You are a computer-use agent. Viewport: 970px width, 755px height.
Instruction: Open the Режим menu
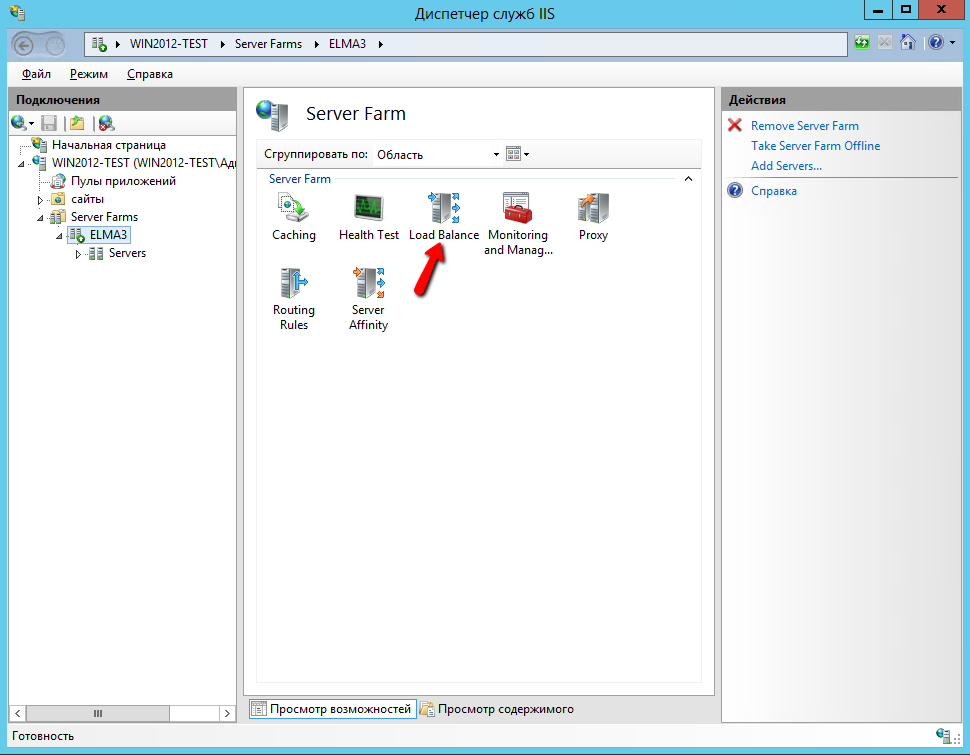click(89, 74)
